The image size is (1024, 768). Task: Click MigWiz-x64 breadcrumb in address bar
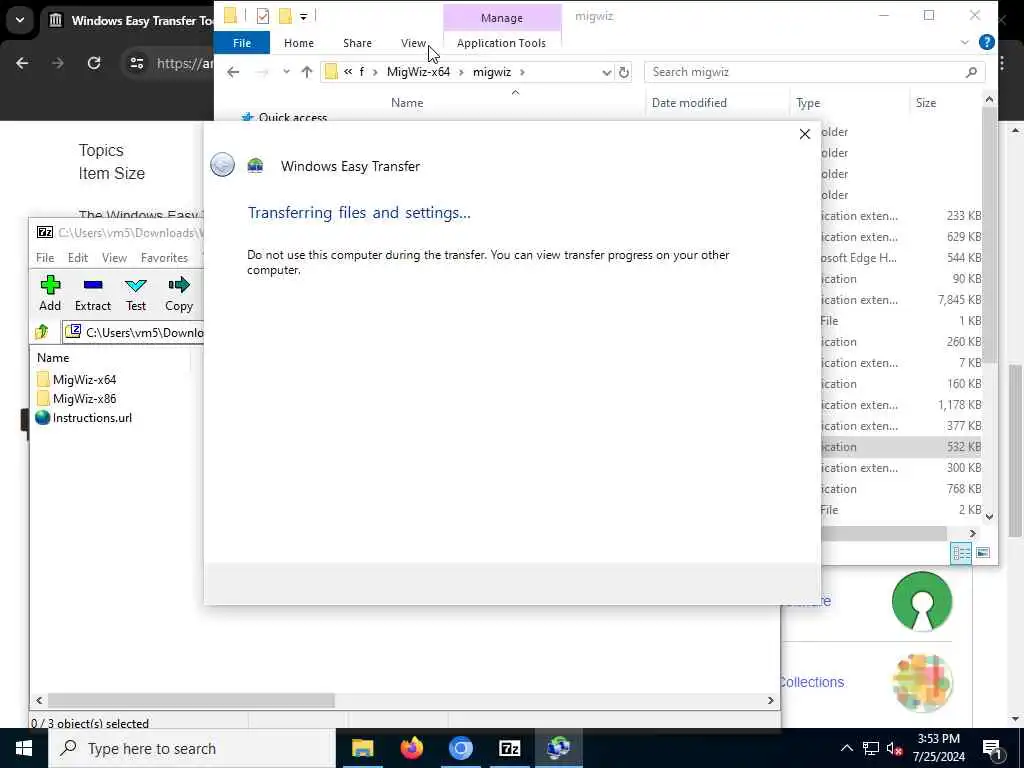pyautogui.click(x=419, y=72)
